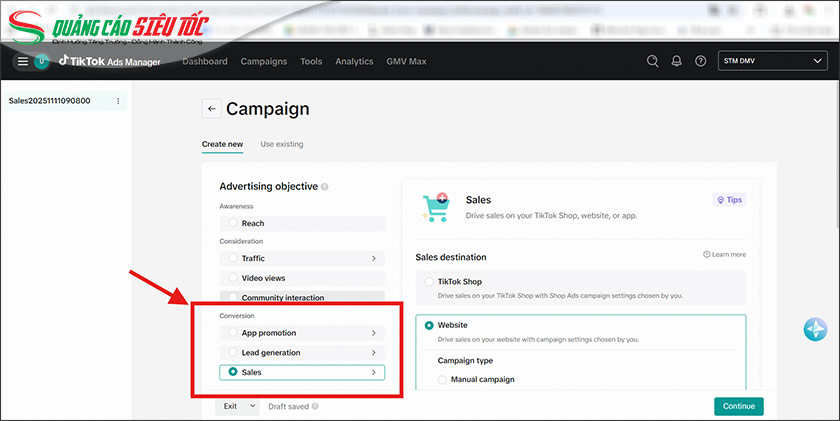
Task: Open GMV Max in the top menu
Action: point(406,61)
